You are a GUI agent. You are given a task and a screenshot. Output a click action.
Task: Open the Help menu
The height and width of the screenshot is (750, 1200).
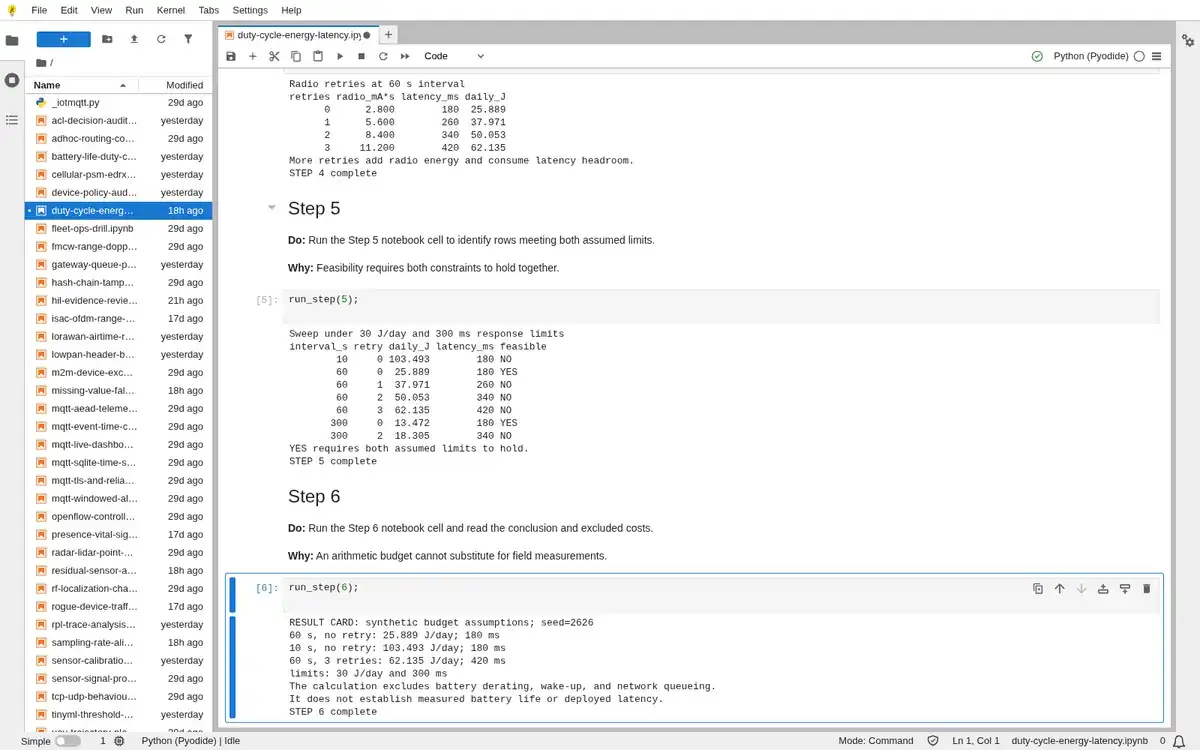point(291,10)
